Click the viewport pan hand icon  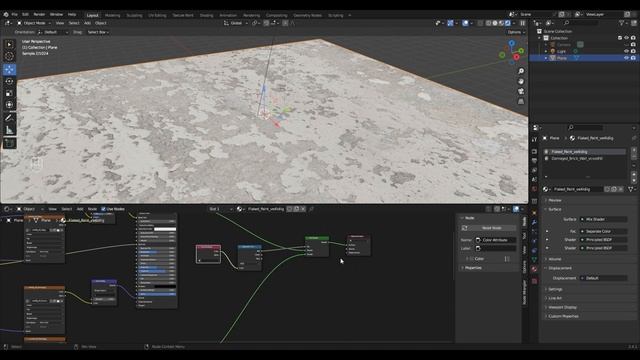(521, 81)
